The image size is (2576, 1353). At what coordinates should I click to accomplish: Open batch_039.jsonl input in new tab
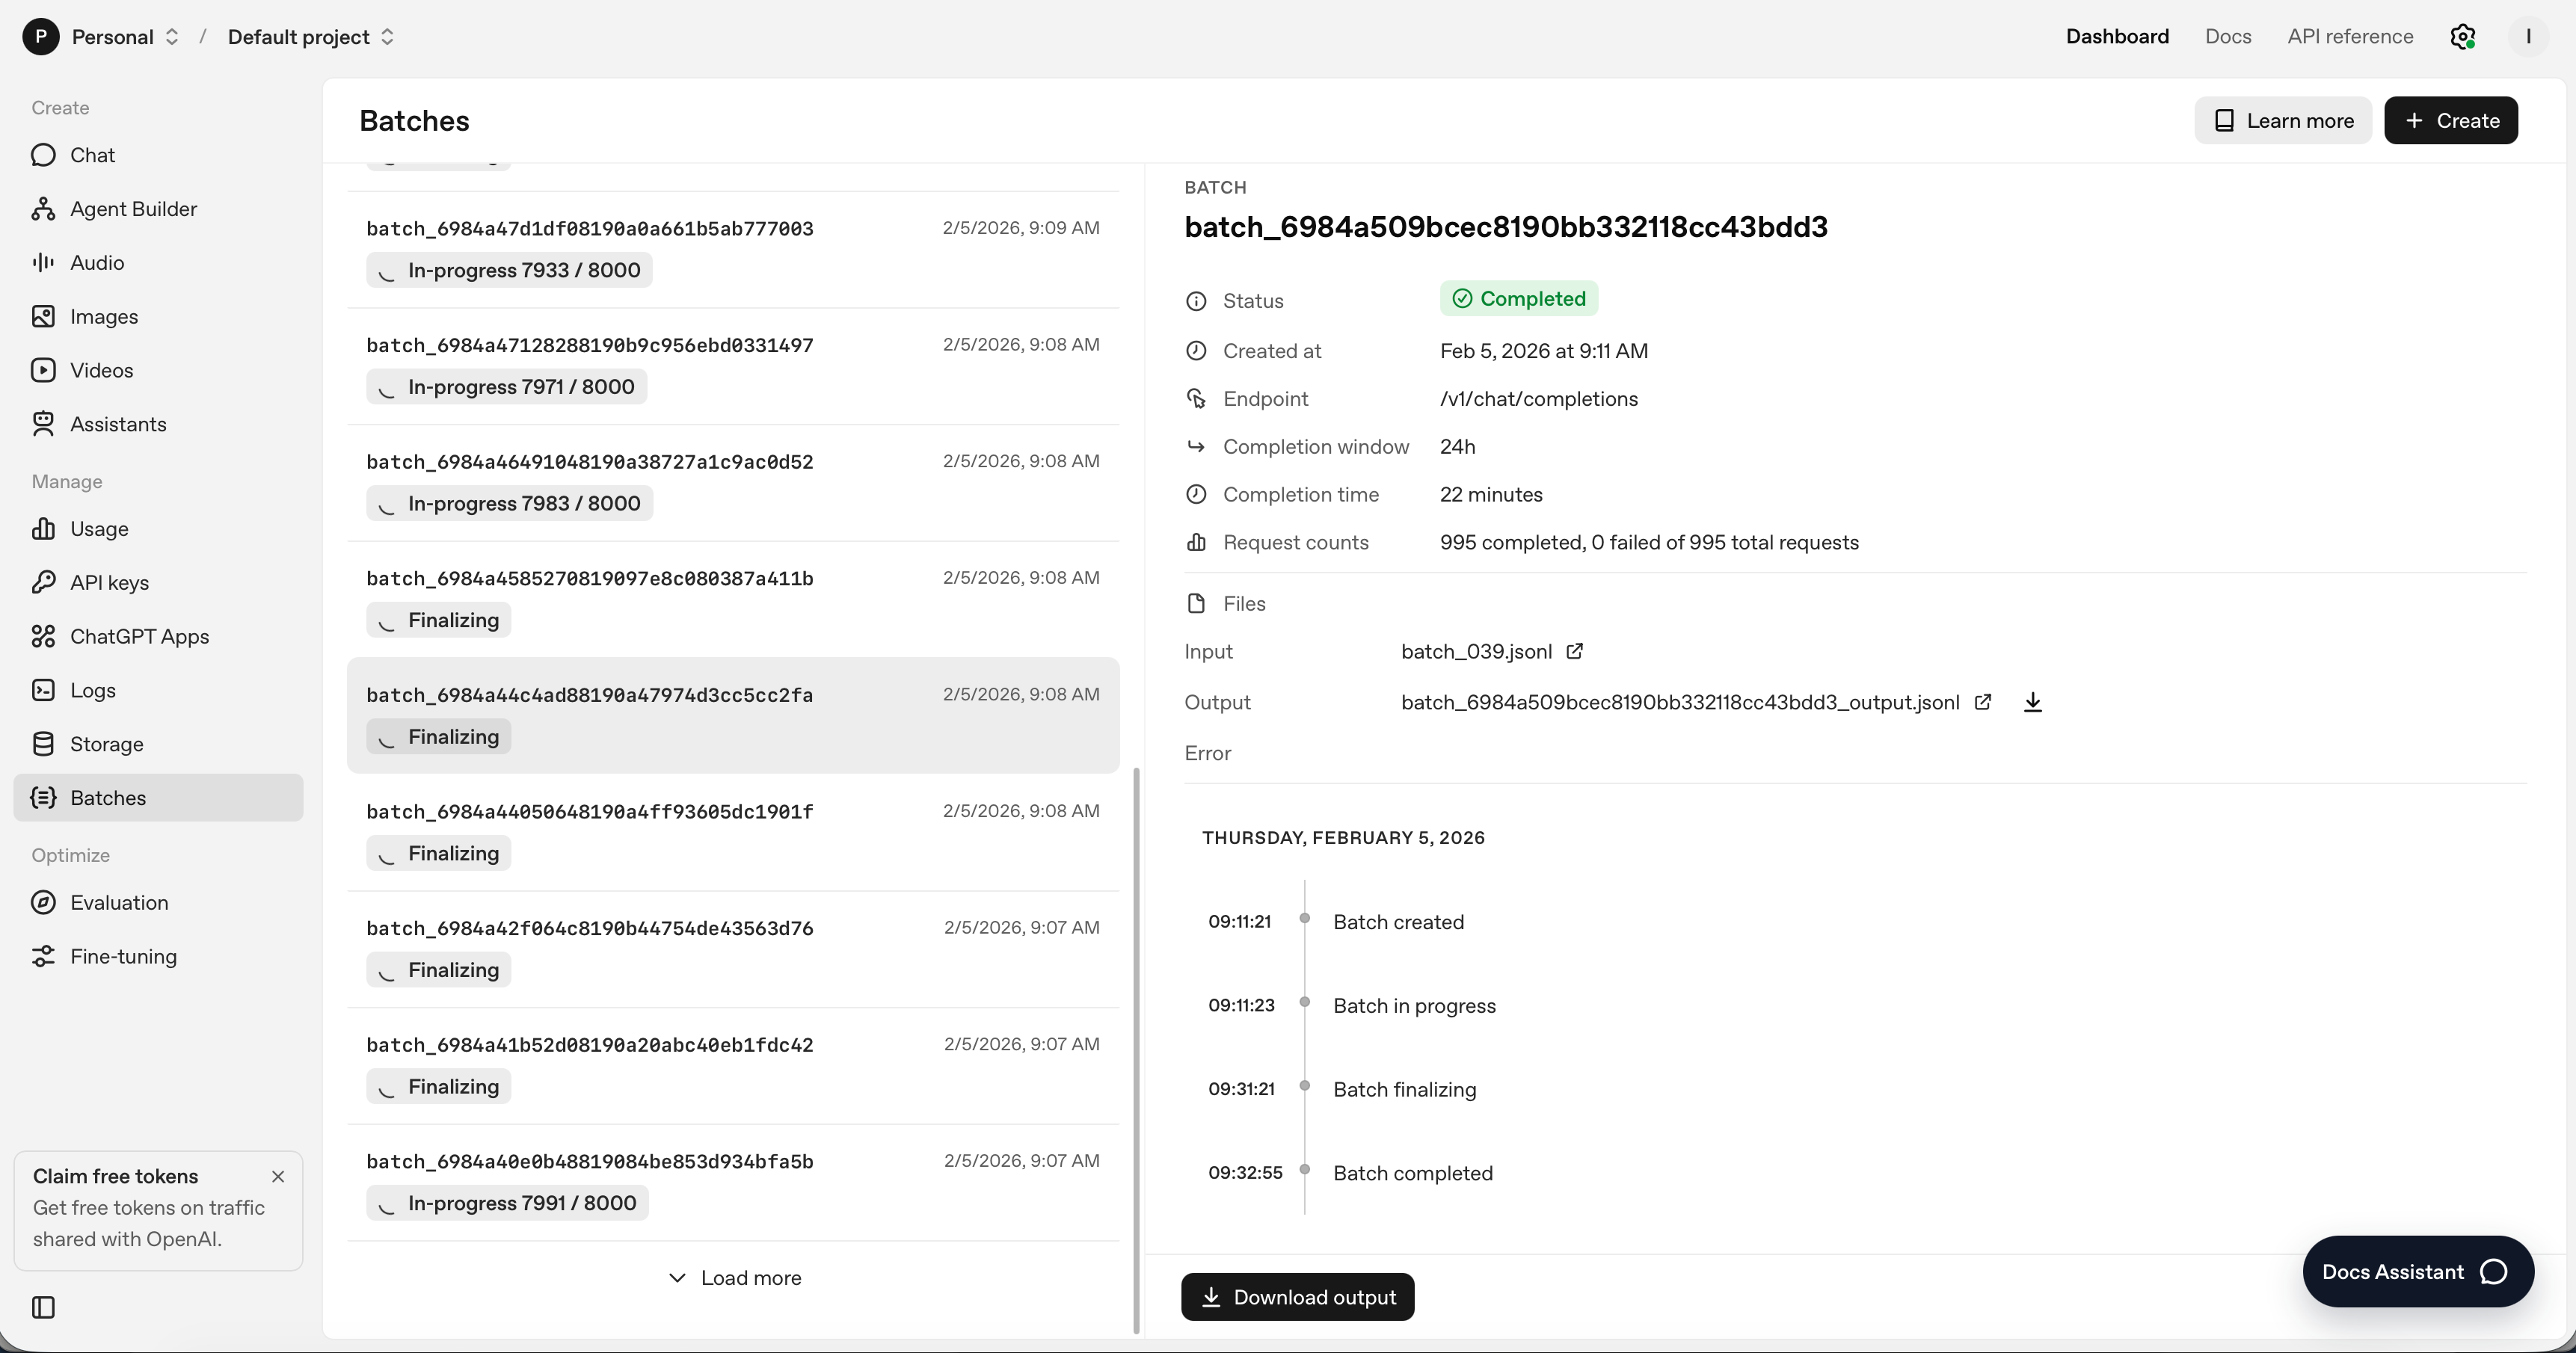click(1574, 651)
